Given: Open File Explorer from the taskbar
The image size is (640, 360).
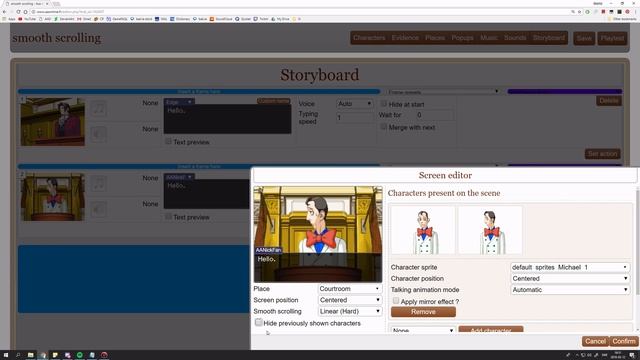Looking at the screenshot, I should pyautogui.click(x=31, y=355).
